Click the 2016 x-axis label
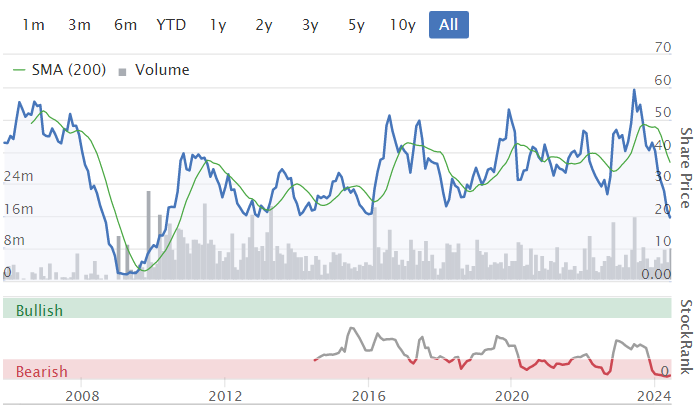The width and height of the screenshot is (699, 405). [369, 396]
